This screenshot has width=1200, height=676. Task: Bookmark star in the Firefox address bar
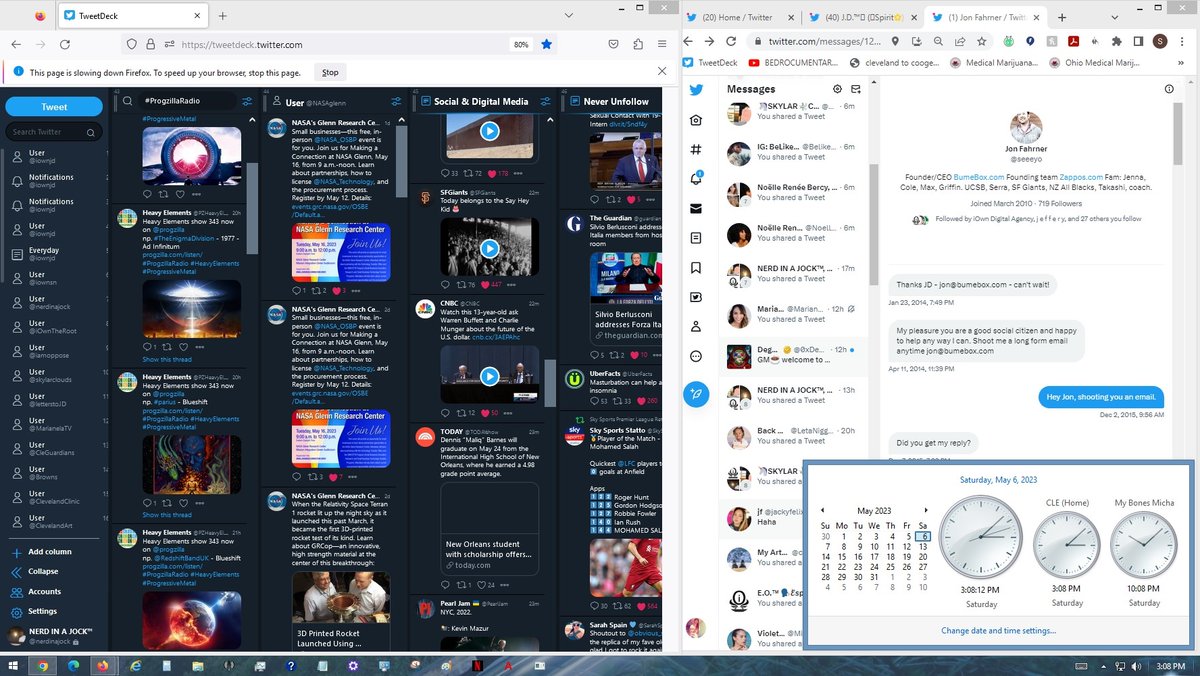point(547,44)
